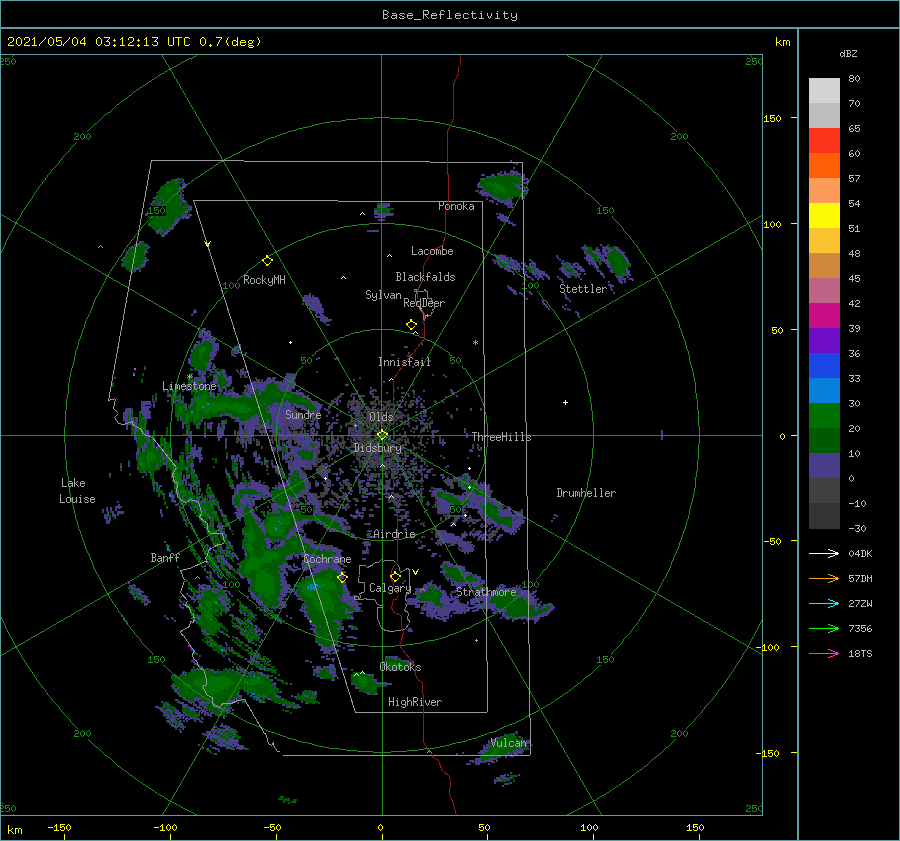Click the orange 57DM arrow icon

[824, 579]
